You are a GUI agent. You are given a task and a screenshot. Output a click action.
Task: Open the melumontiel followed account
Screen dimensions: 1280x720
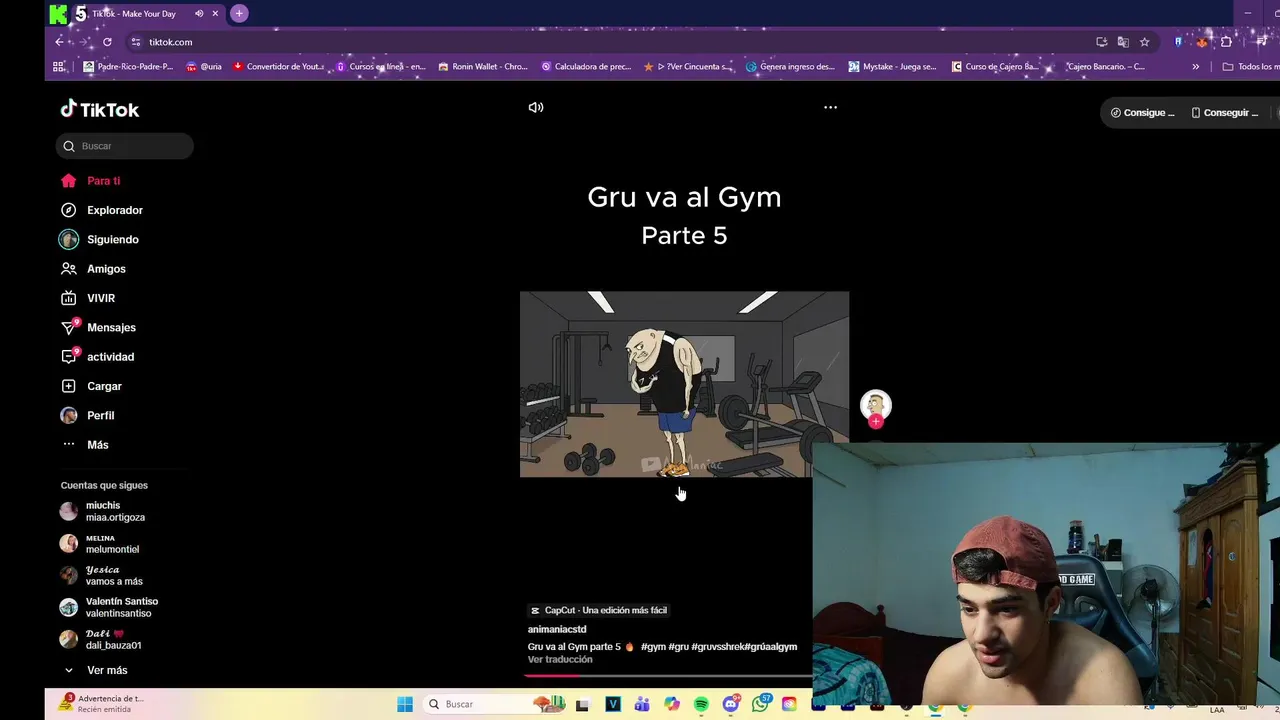100,543
